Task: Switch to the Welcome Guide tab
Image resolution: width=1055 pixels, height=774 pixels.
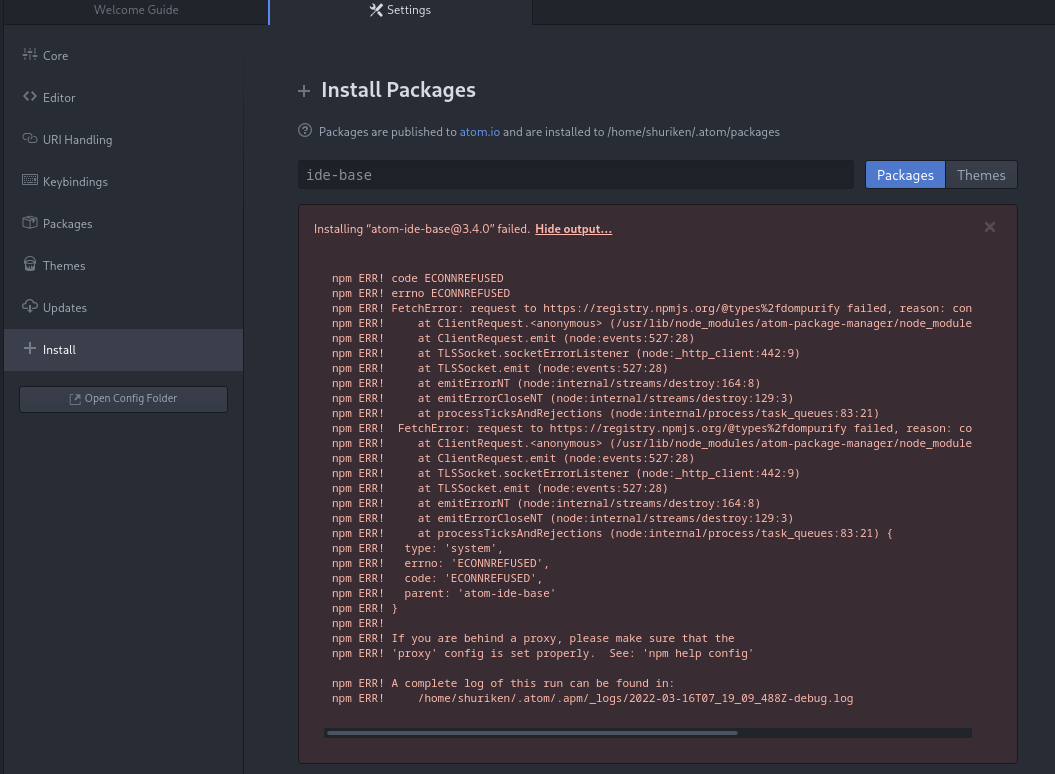Action: [x=136, y=10]
